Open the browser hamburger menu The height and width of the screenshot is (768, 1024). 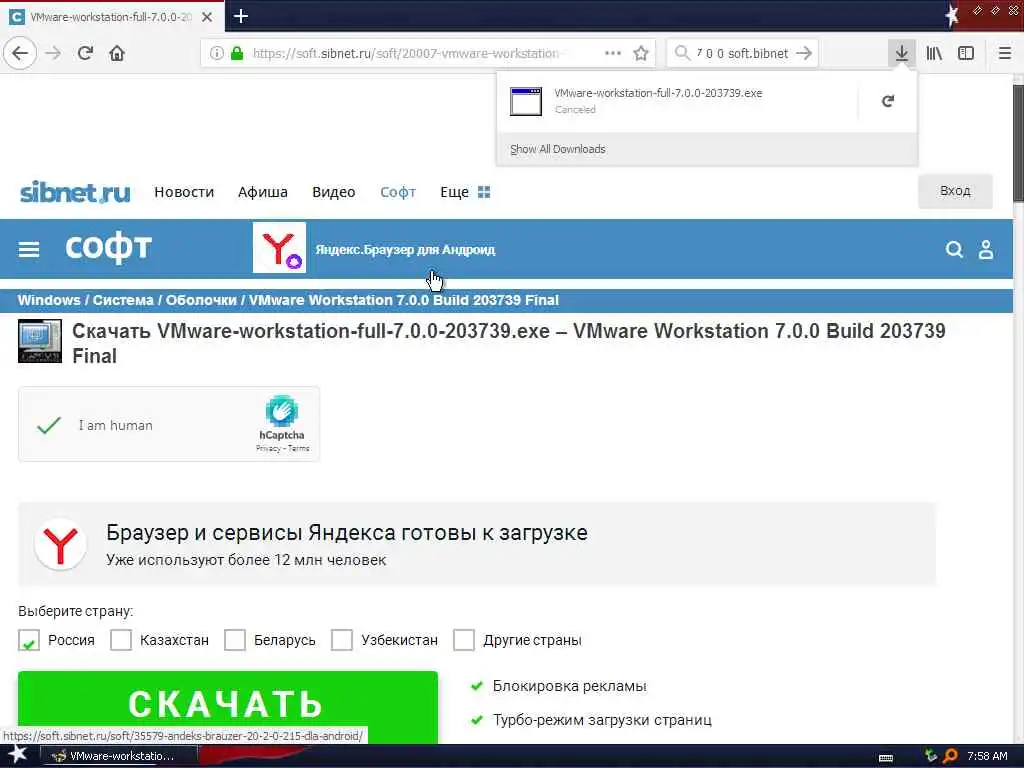[x=1005, y=53]
